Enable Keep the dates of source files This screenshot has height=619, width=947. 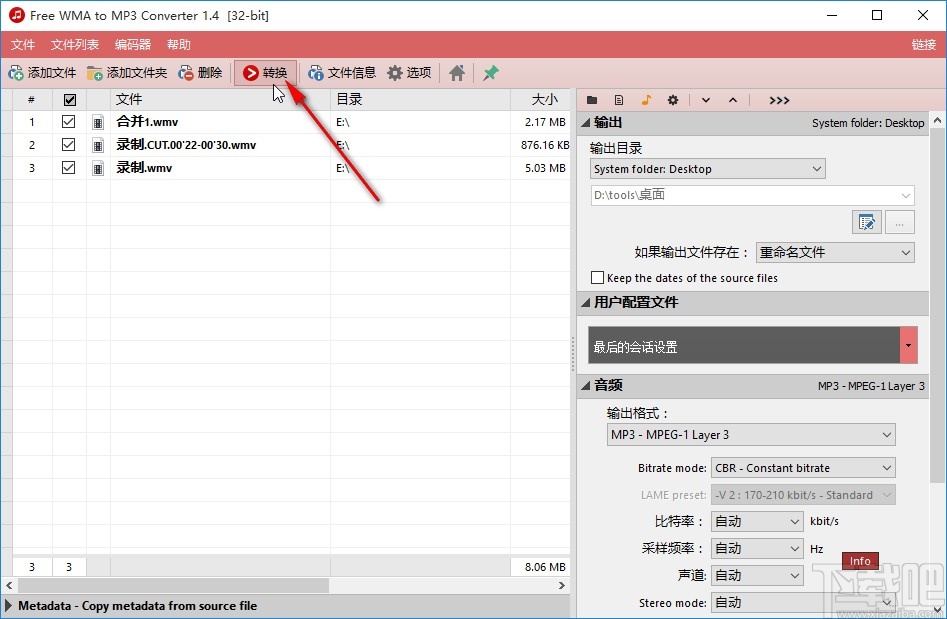pos(598,277)
